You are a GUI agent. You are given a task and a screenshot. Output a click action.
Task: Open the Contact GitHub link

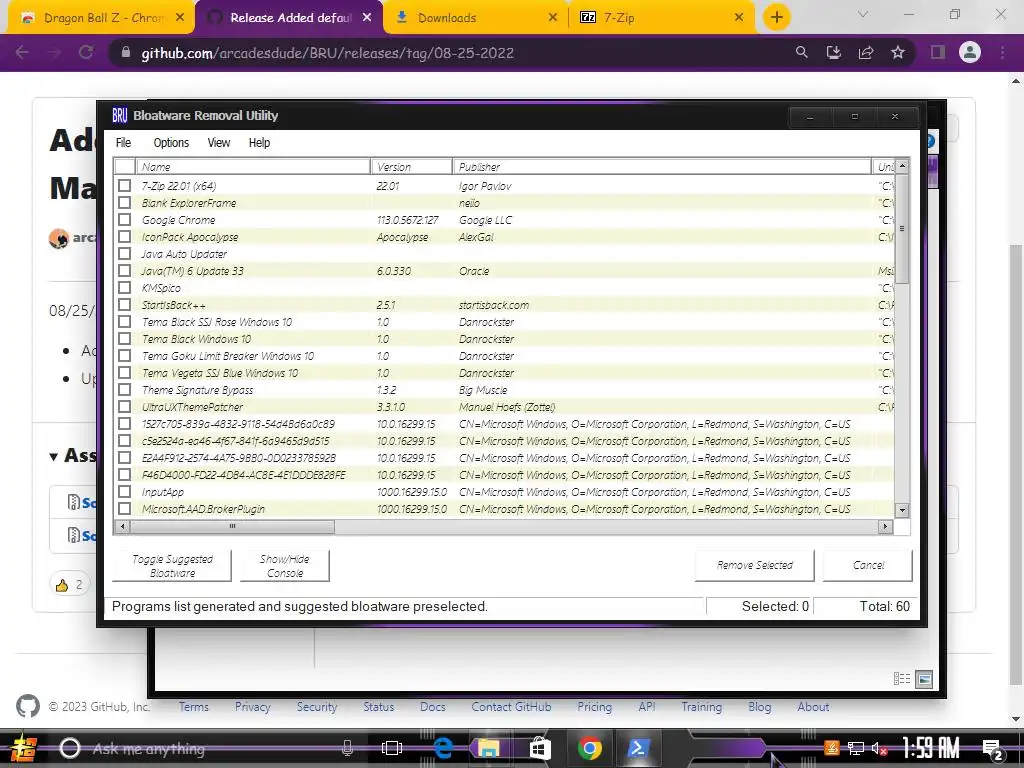pos(511,707)
